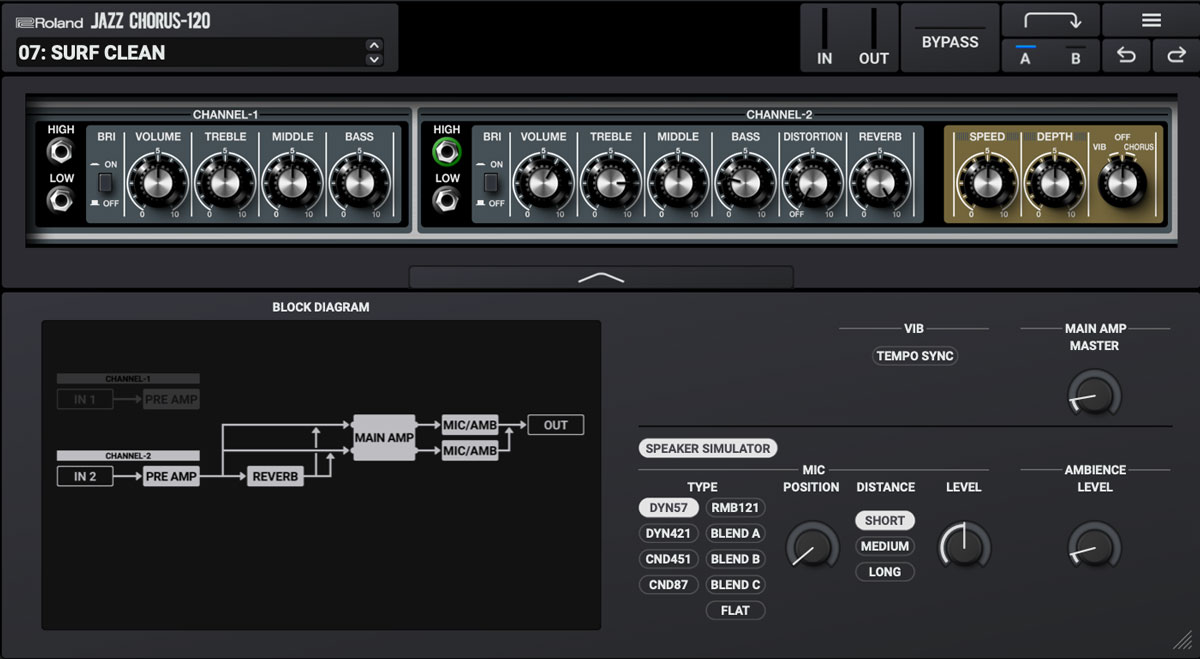Select the Channel-1 LOW input jack
This screenshot has height=659, width=1200.
point(61,200)
